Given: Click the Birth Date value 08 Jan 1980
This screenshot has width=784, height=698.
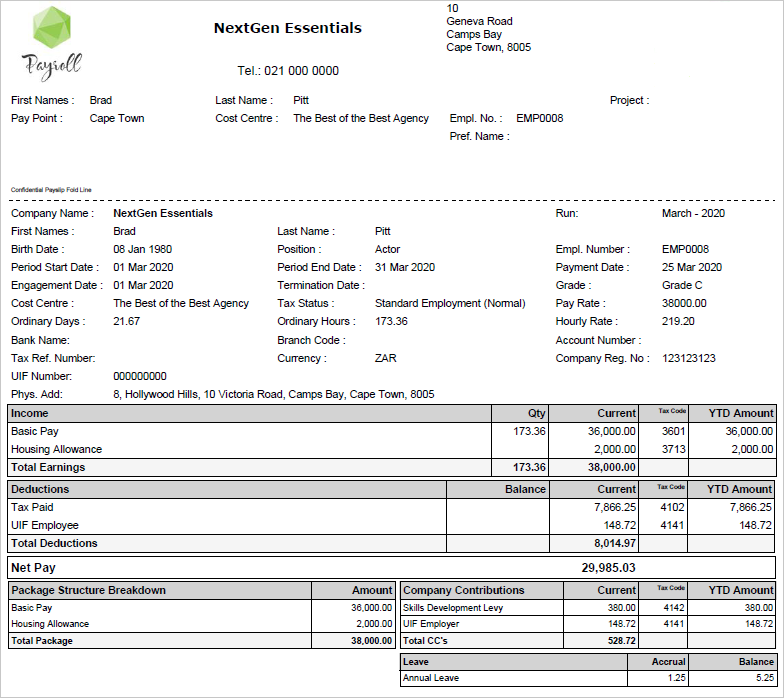Looking at the screenshot, I should 142,249.
